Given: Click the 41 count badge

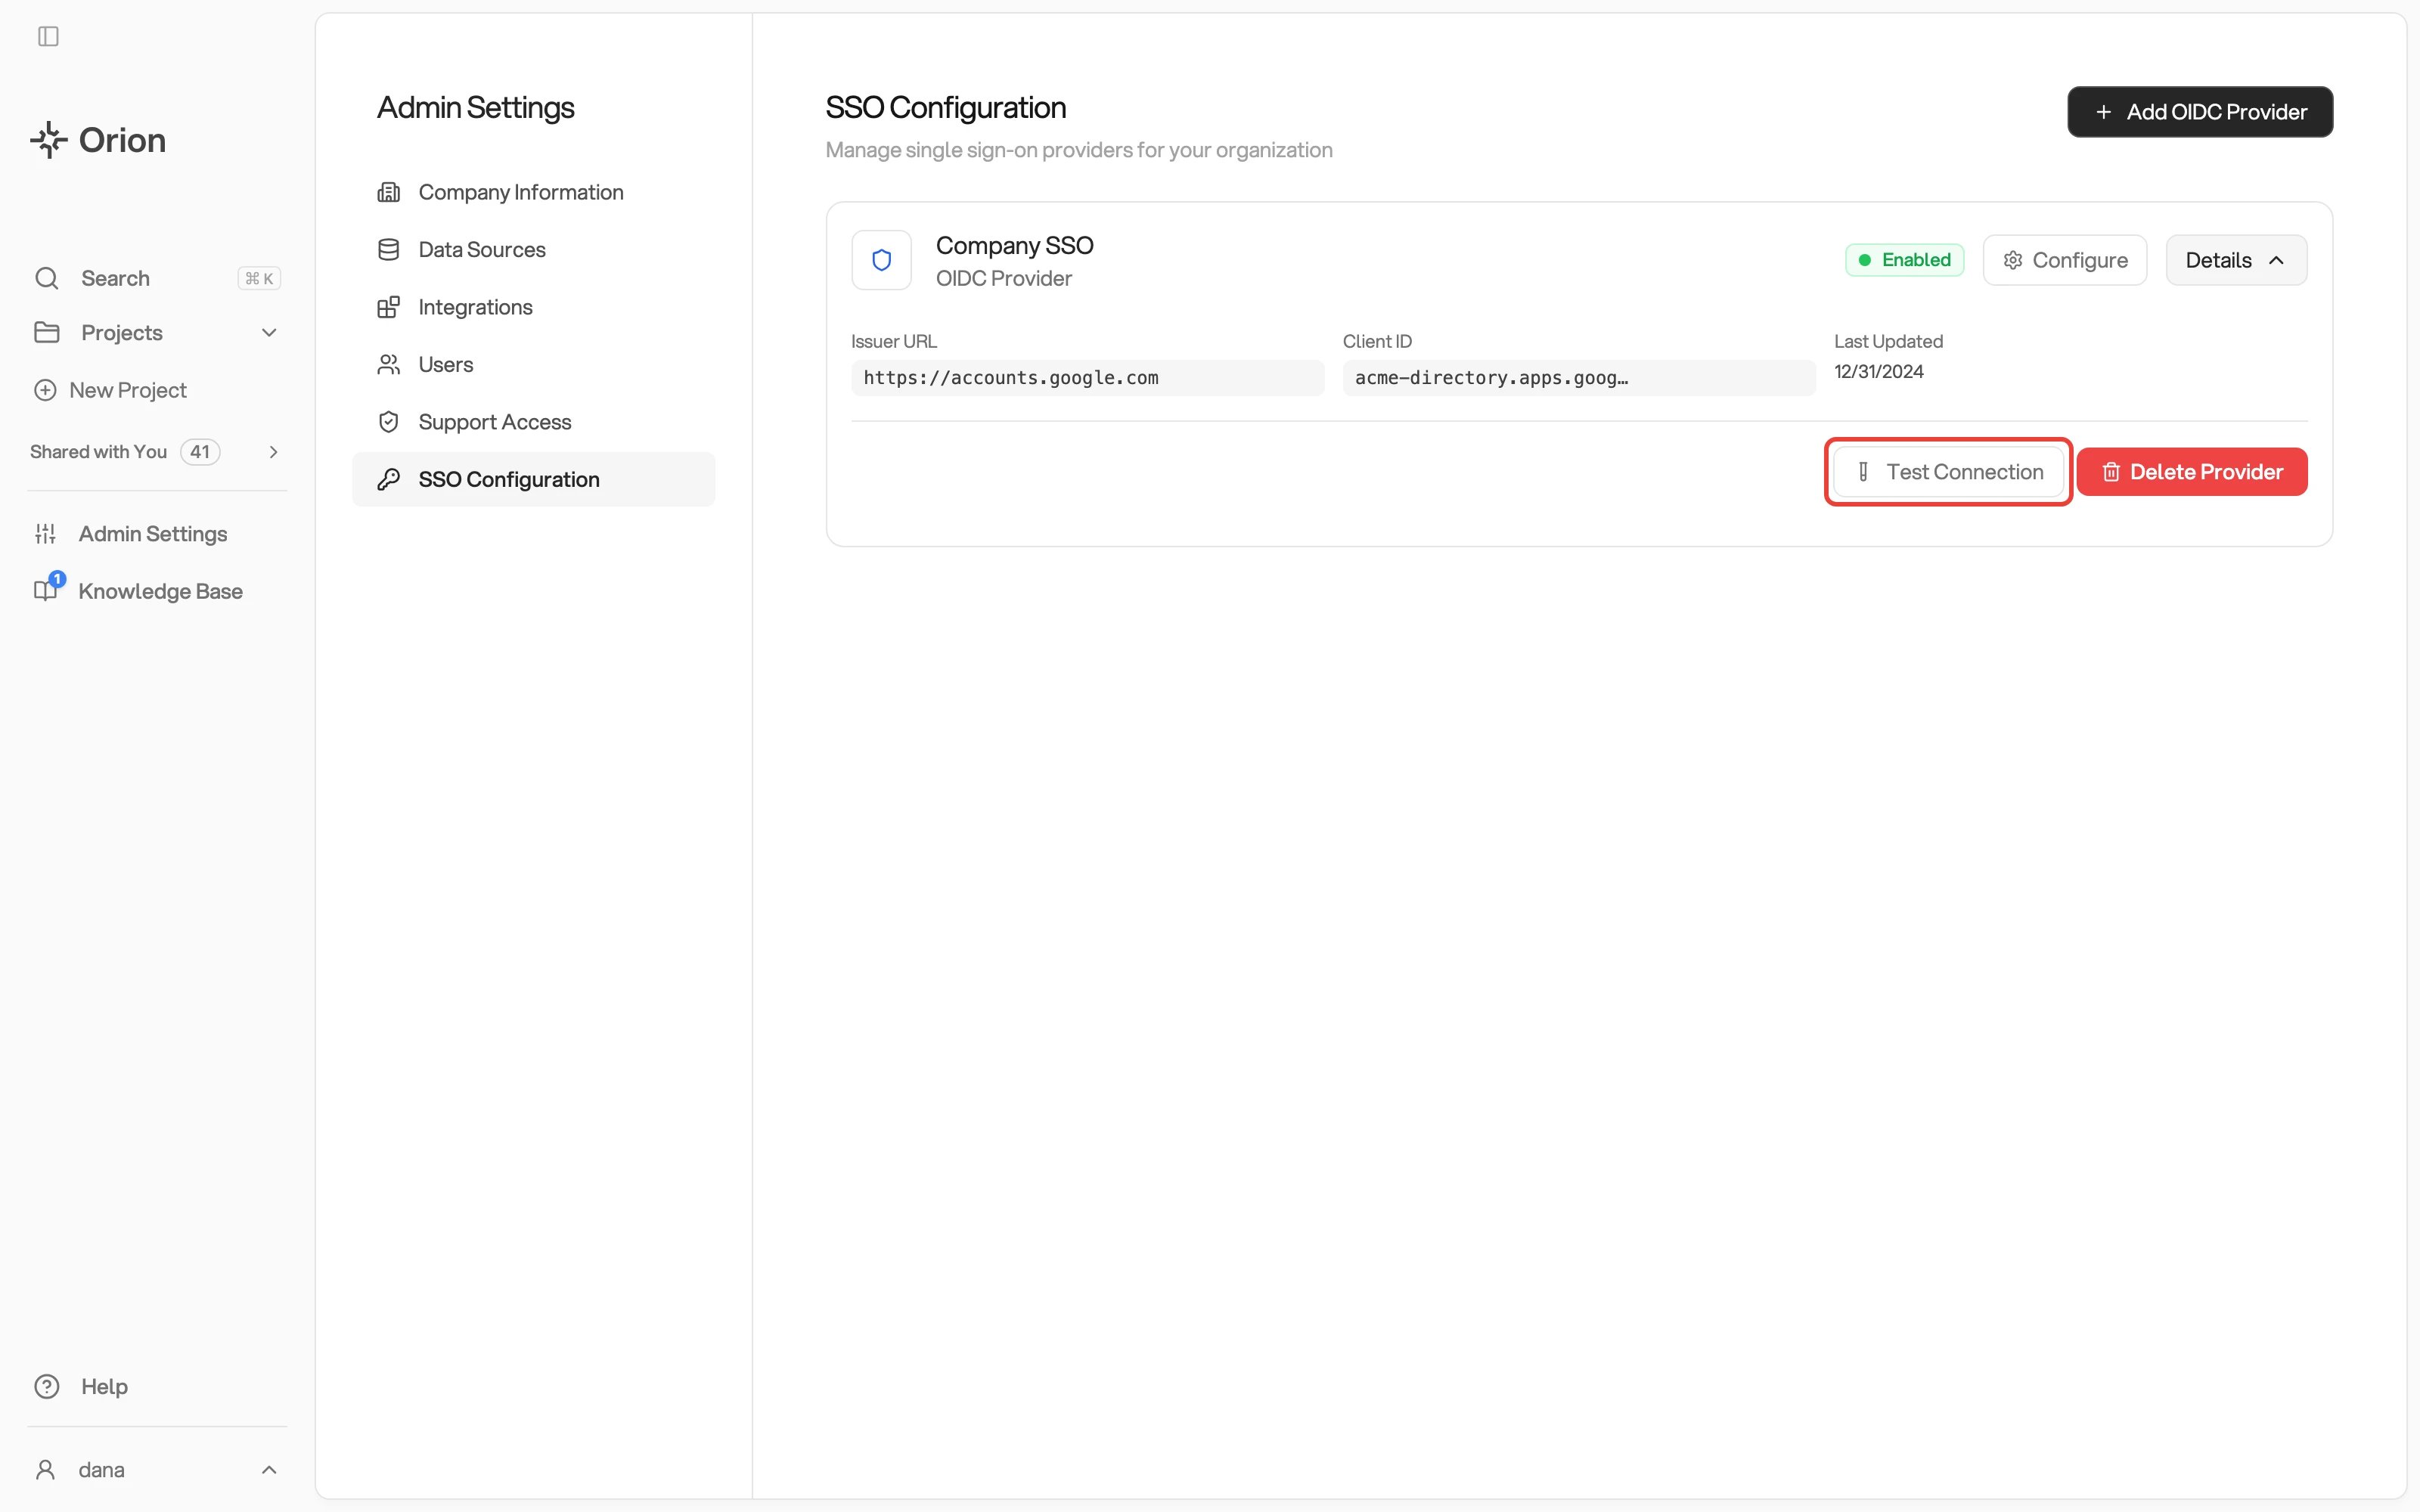Looking at the screenshot, I should pos(200,452).
